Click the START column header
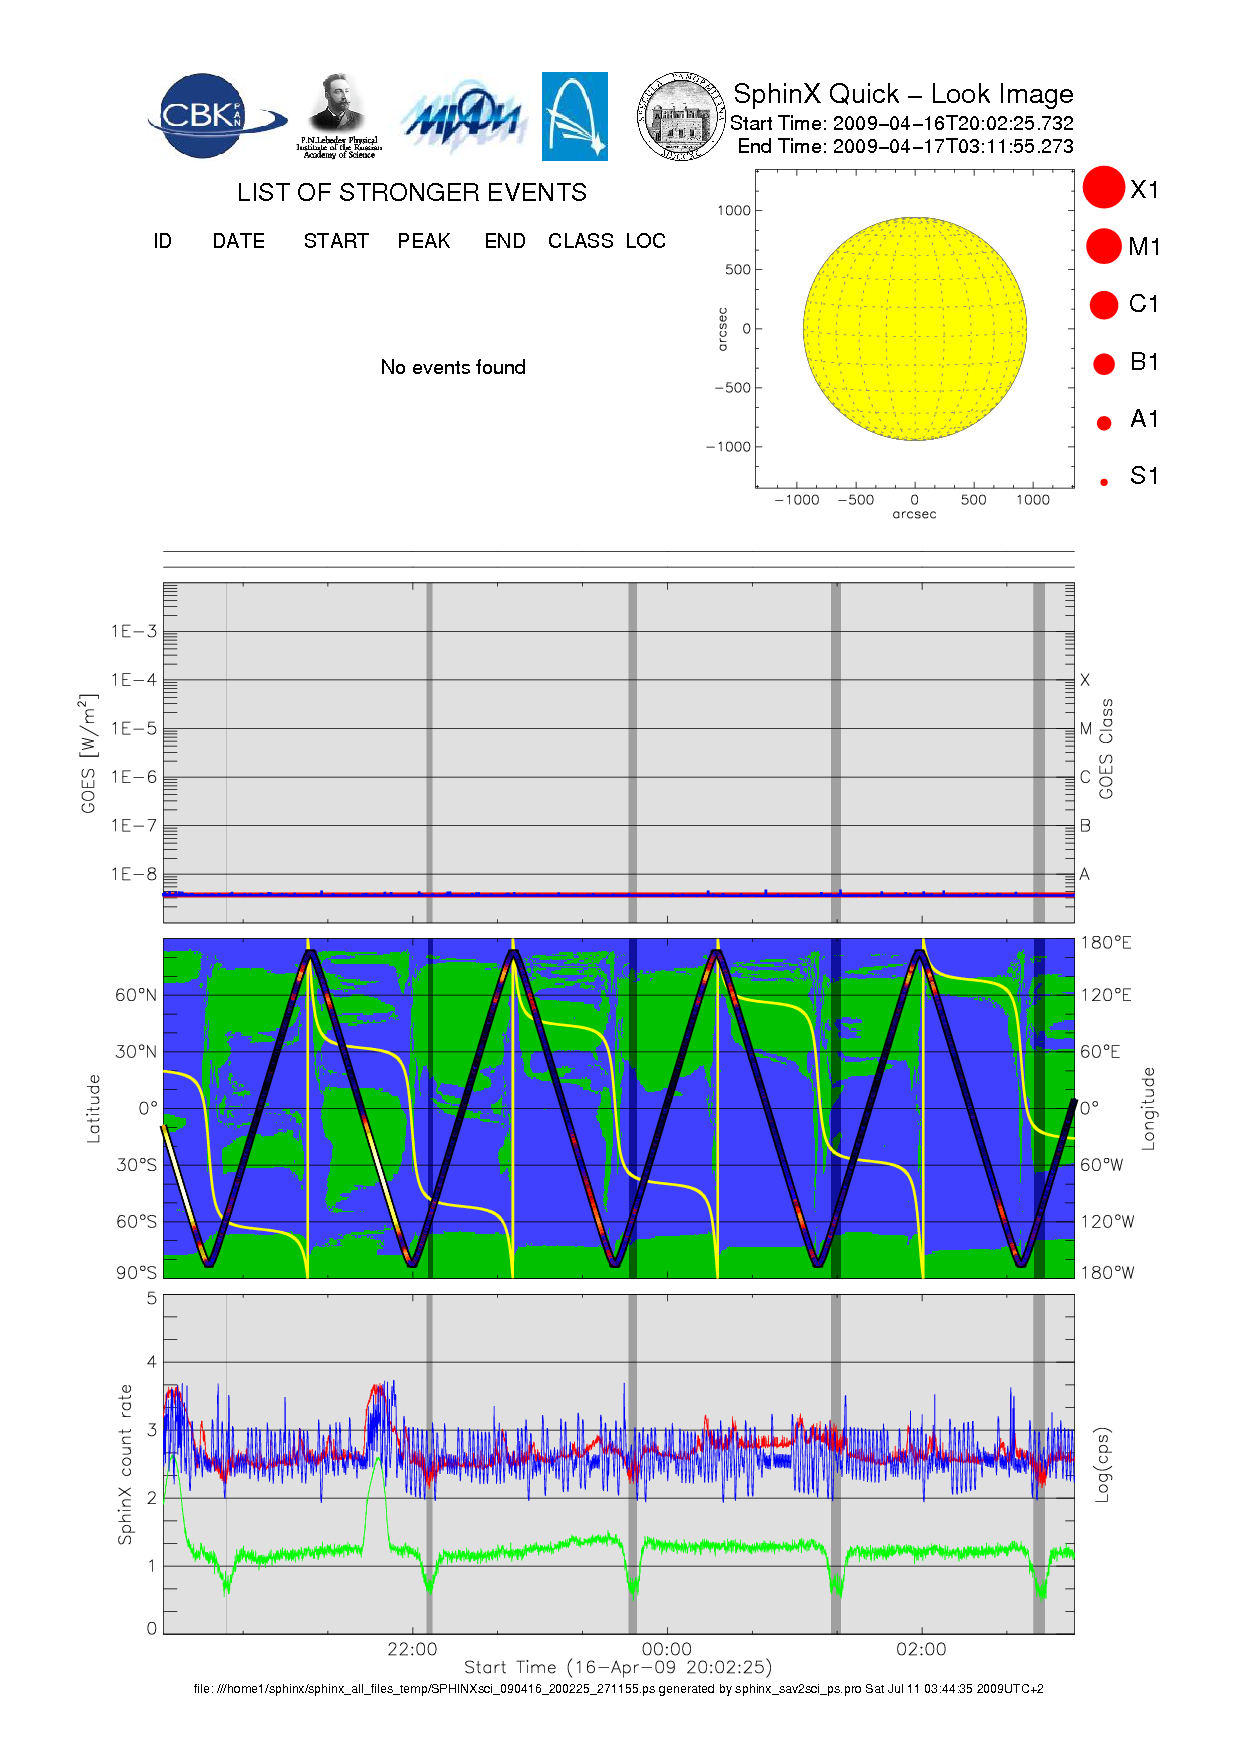Image resolution: width=1240 pixels, height=1754 pixels. click(336, 241)
